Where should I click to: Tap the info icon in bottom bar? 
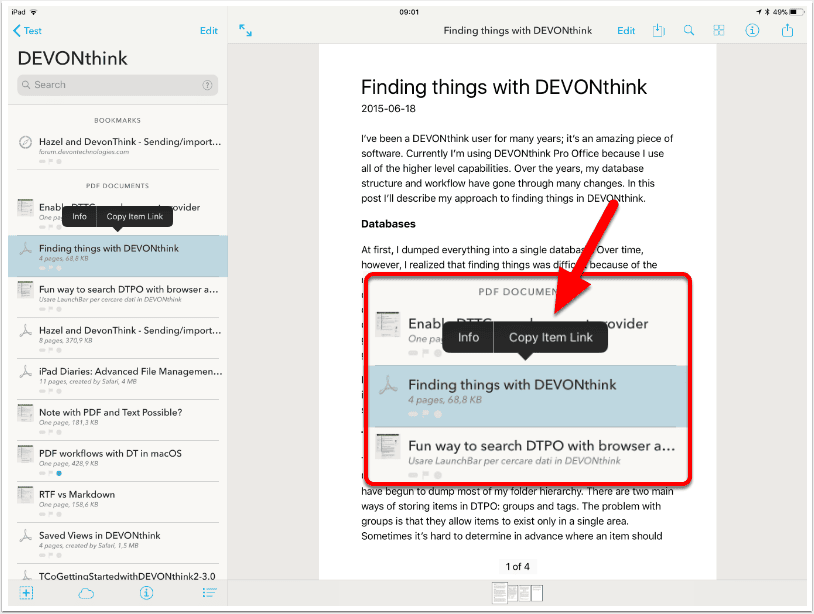(146, 593)
